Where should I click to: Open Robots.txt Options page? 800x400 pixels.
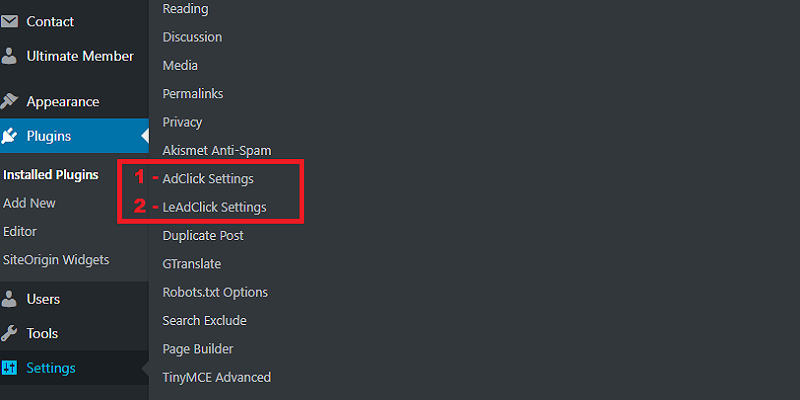tap(215, 293)
